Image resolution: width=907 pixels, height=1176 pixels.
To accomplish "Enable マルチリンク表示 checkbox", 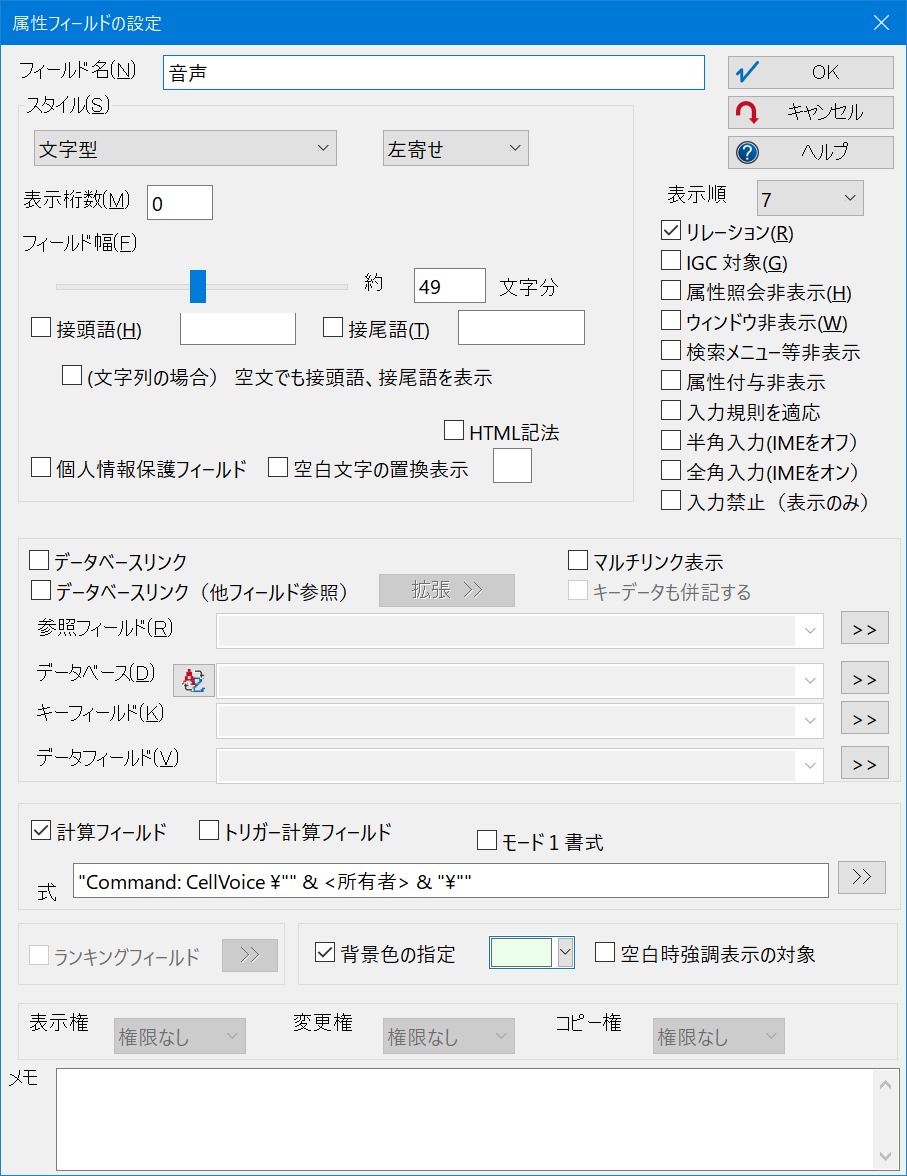I will point(578,561).
